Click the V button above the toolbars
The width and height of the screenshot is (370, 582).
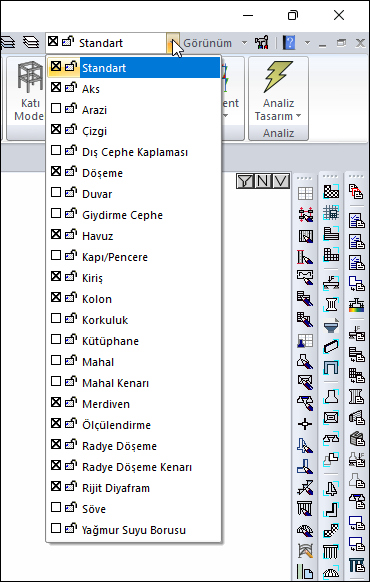281,181
